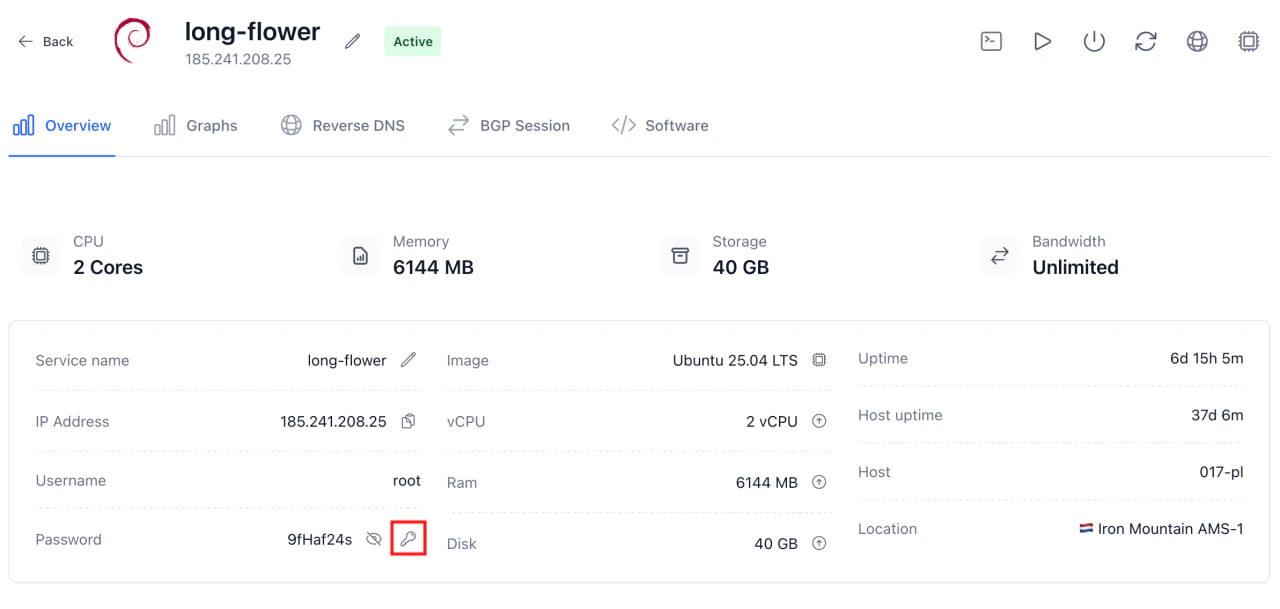Go back using the Back arrow

pyautogui.click(x=45, y=41)
